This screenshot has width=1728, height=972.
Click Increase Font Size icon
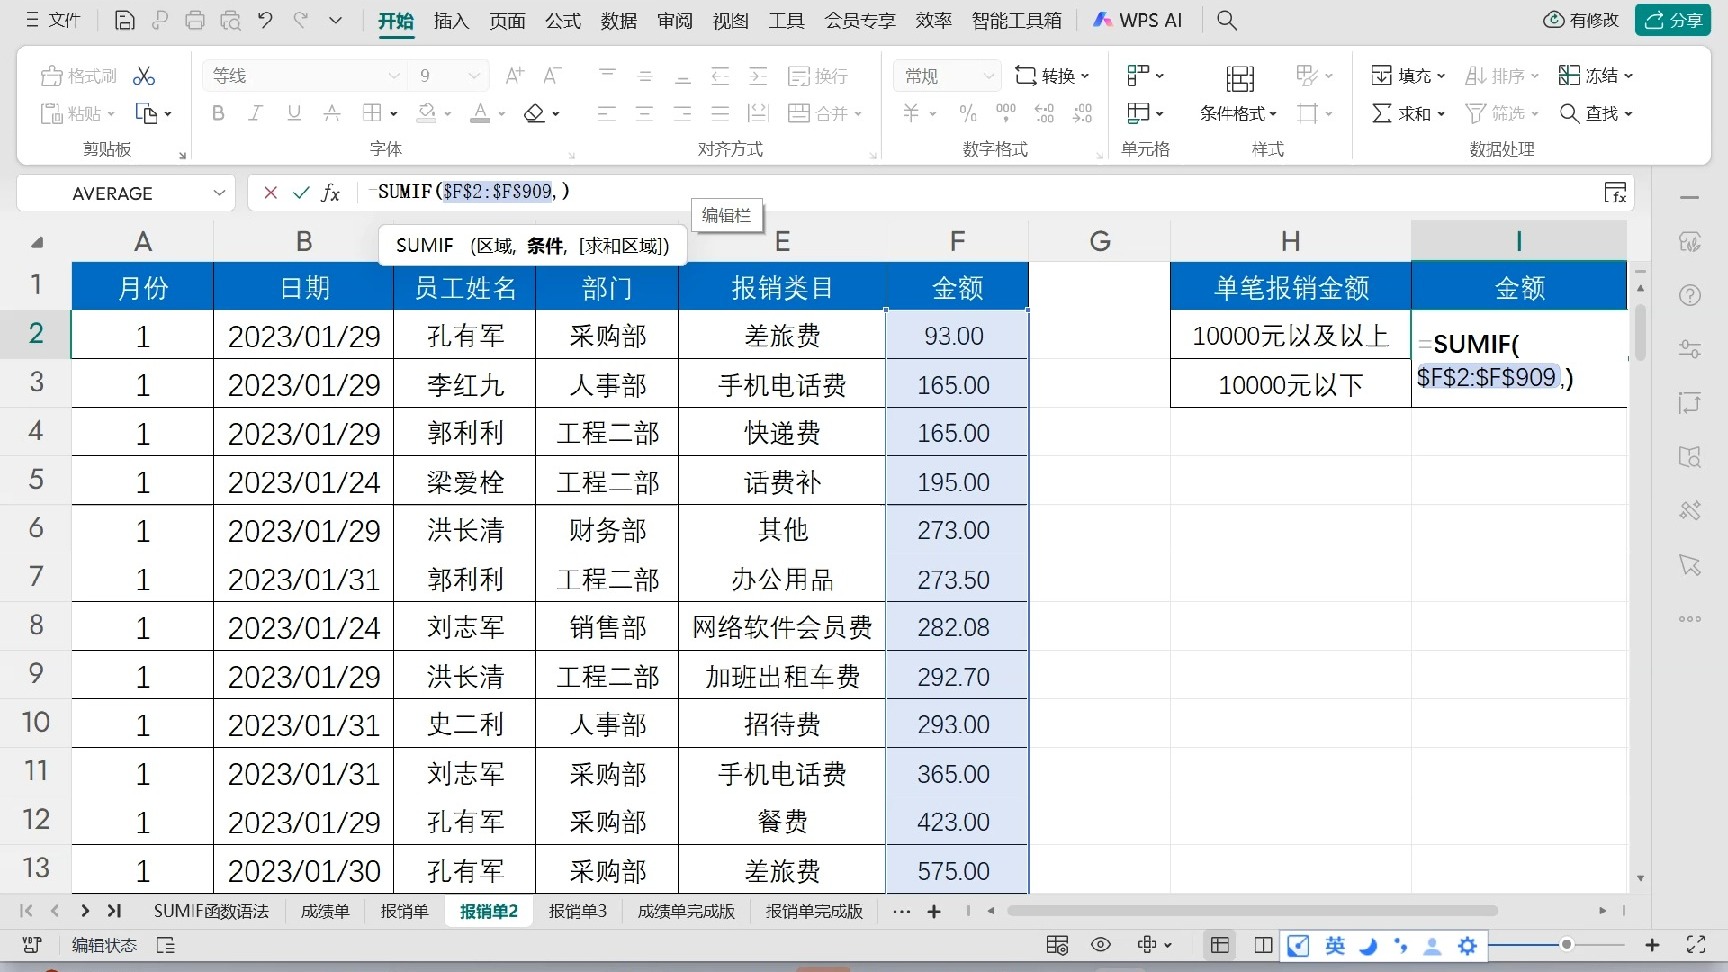515,75
